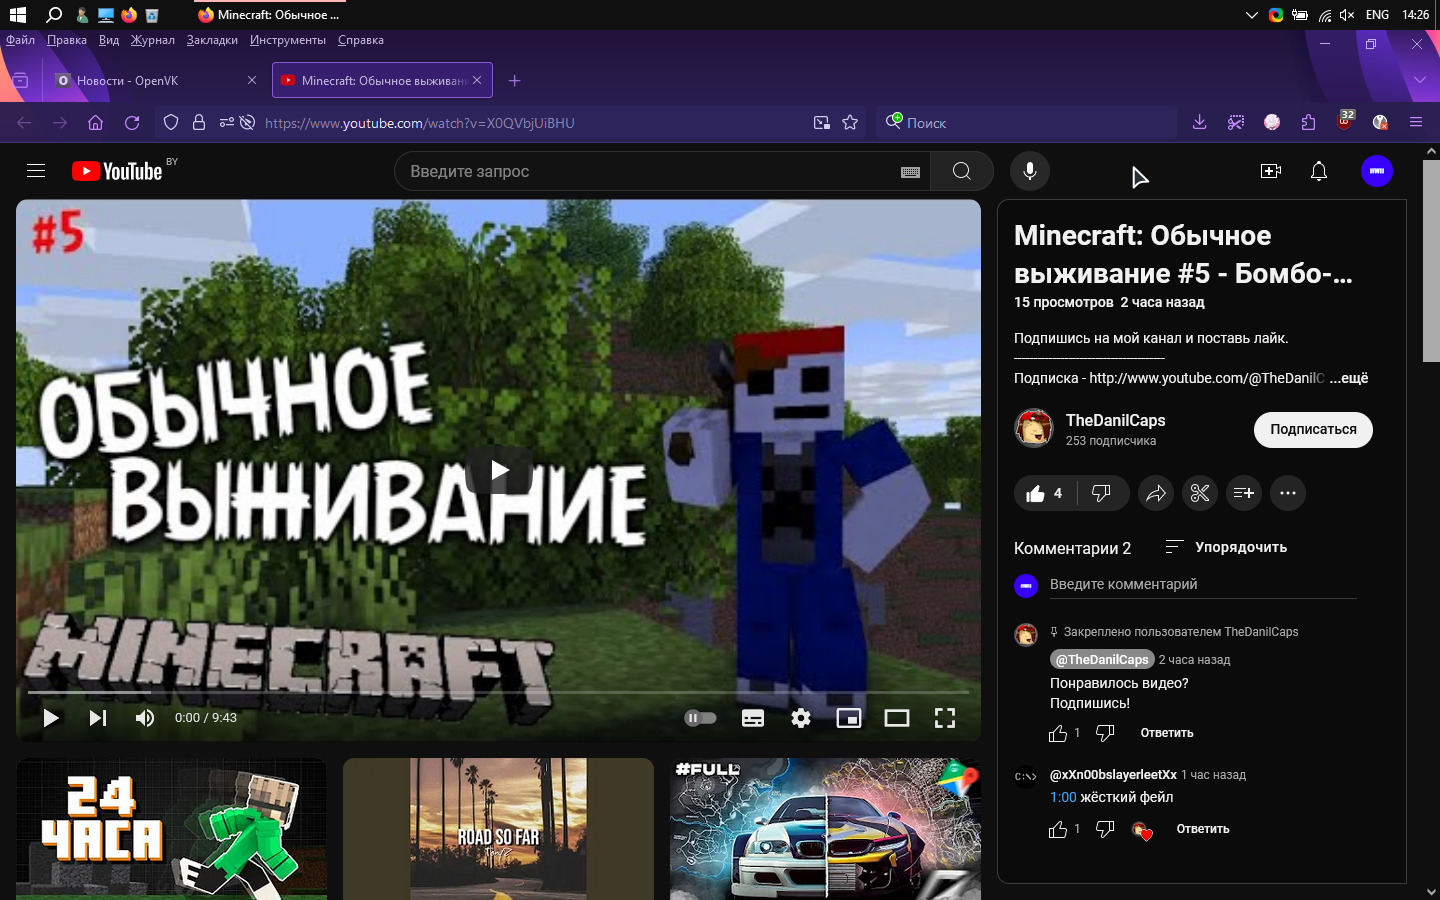Image resolution: width=1440 pixels, height=900 pixels.
Task: Open the uBlock Origin extension
Action: [1345, 122]
